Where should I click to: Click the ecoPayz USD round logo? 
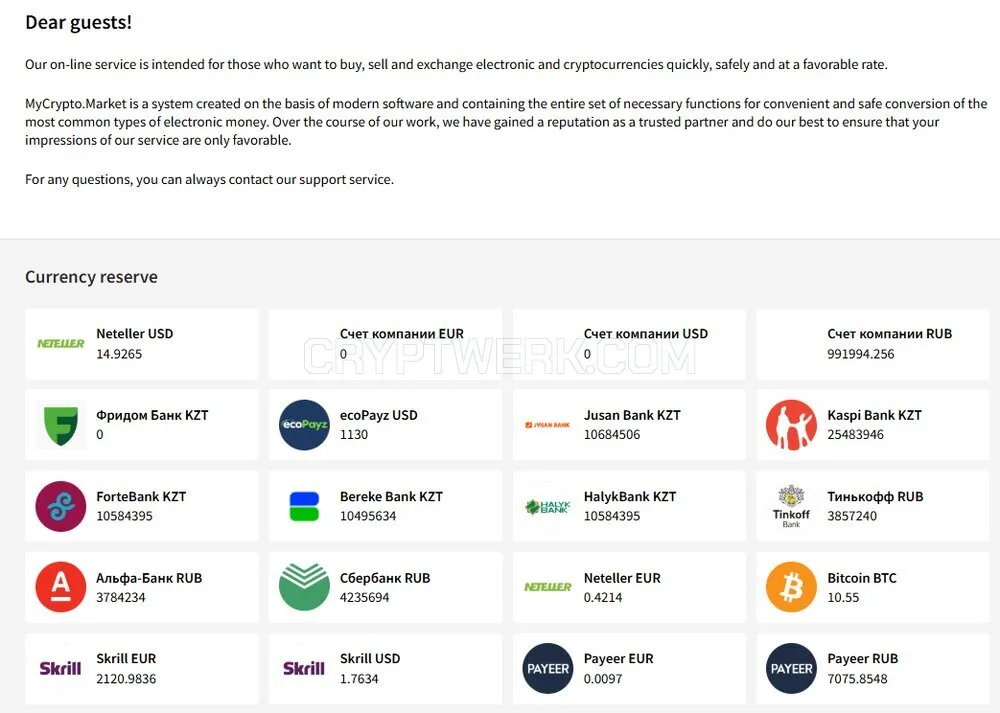pyautogui.click(x=304, y=425)
